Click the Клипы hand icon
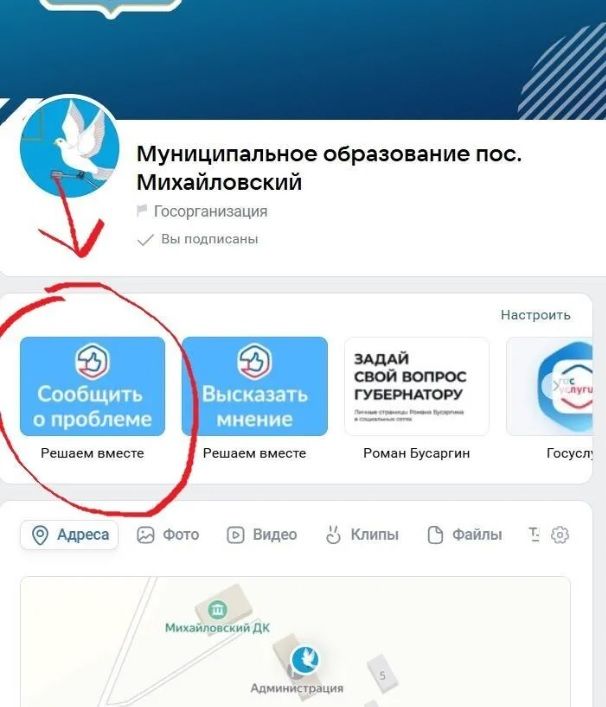 click(333, 535)
